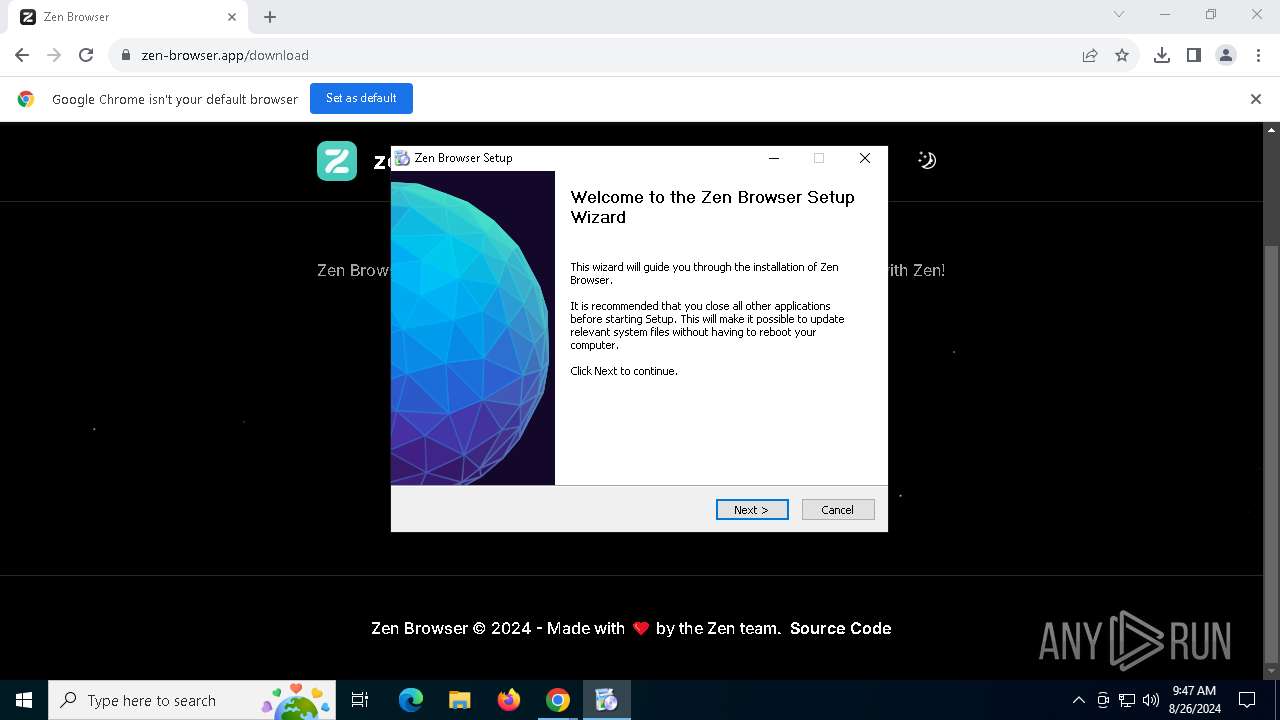Set Chrome as default browser
The width and height of the screenshot is (1280, 720).
[x=361, y=98]
